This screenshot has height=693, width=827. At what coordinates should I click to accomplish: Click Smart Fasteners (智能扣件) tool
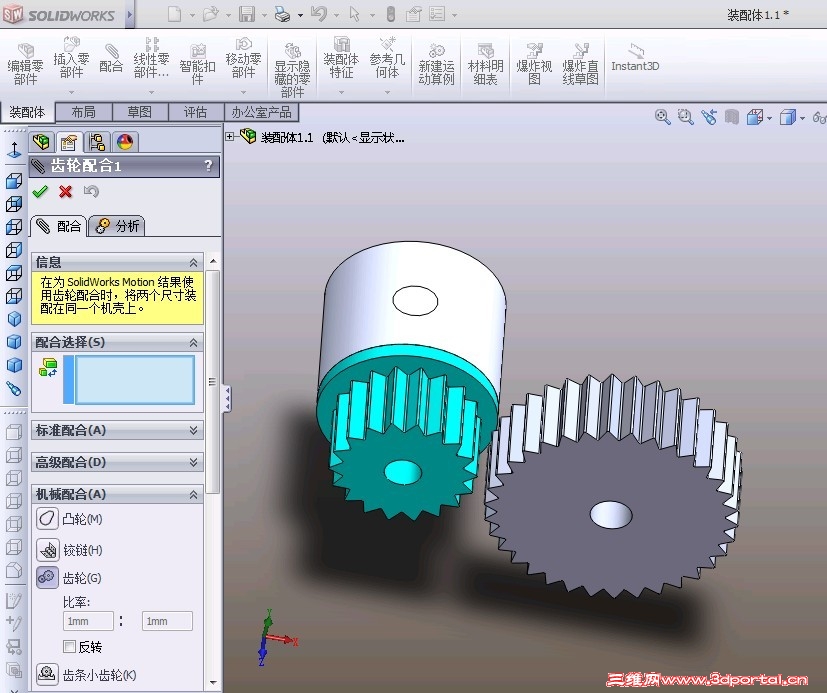[x=197, y=64]
